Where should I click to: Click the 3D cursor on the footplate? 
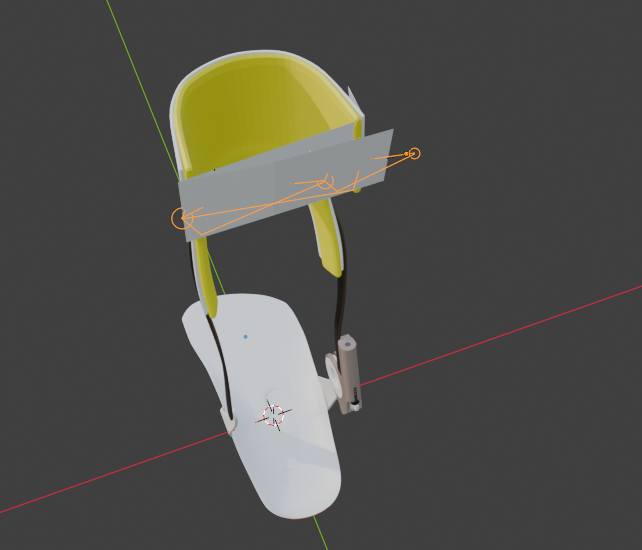tap(274, 415)
